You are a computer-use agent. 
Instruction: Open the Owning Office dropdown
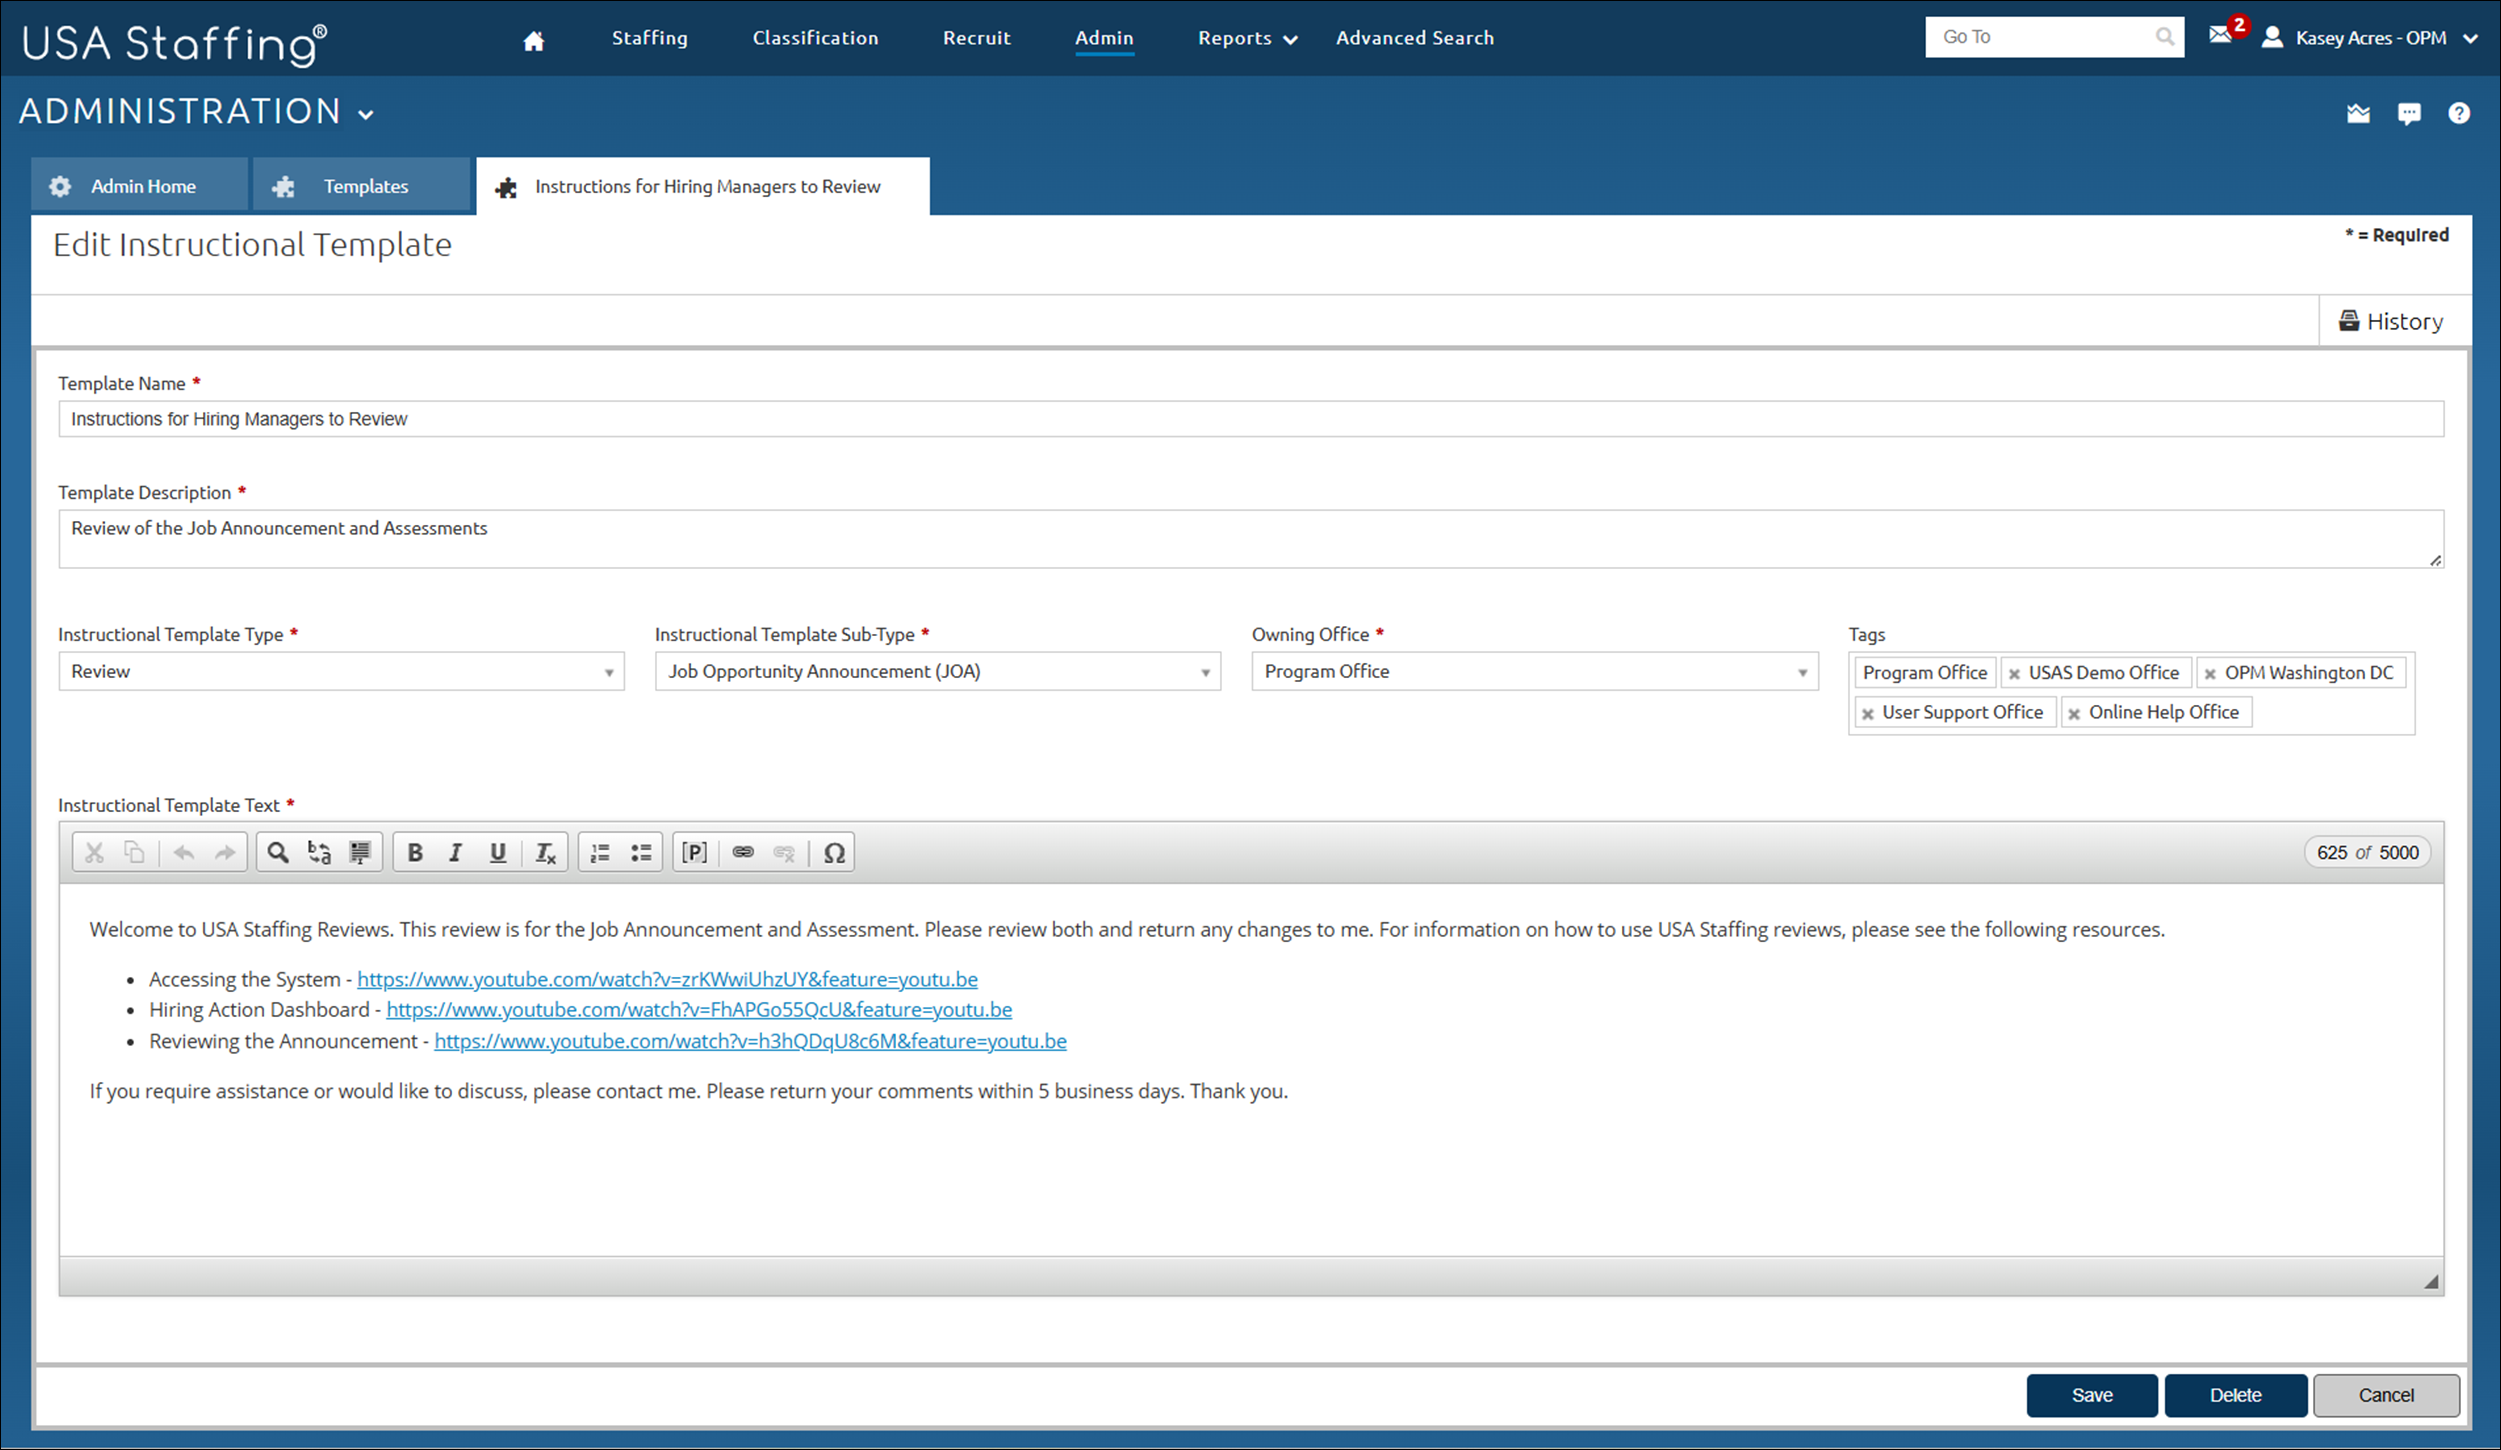pyautogui.click(x=1803, y=671)
